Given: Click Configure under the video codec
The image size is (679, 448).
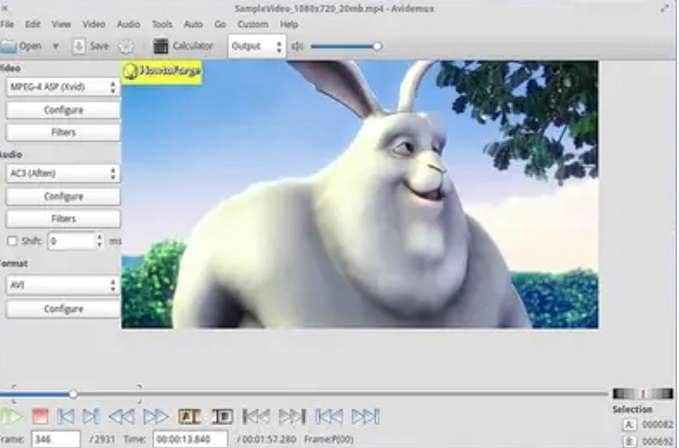Looking at the screenshot, I should [63, 110].
